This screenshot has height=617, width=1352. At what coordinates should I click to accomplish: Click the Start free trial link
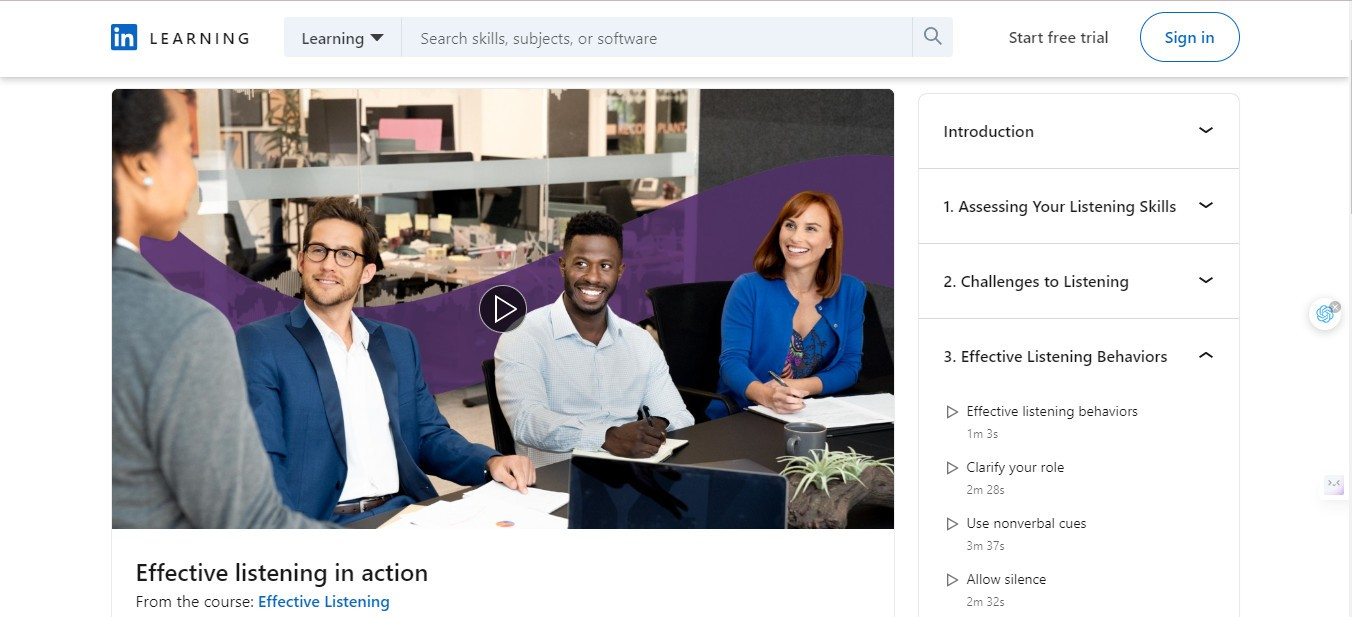tap(1058, 38)
